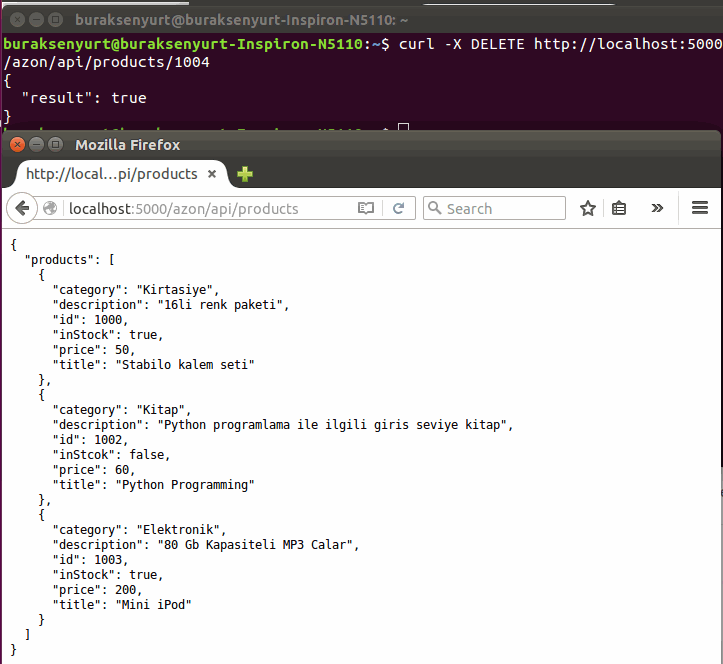The image size is (723, 664).
Task: Click "category": "Kirtasiye" line
Action: [x=136, y=290]
